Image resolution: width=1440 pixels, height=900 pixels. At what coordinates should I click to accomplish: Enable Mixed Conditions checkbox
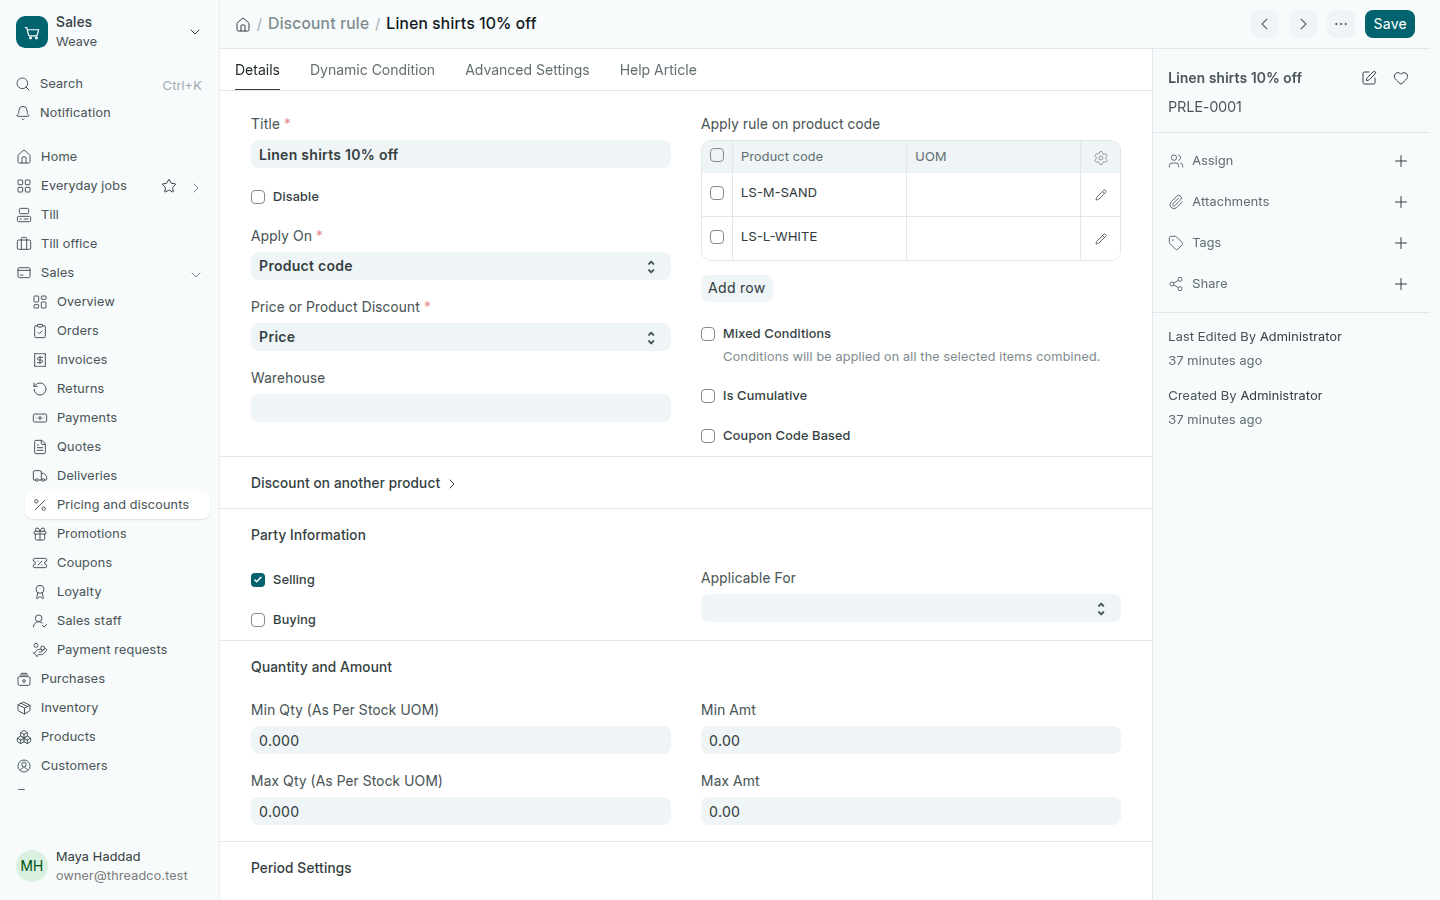[708, 334]
